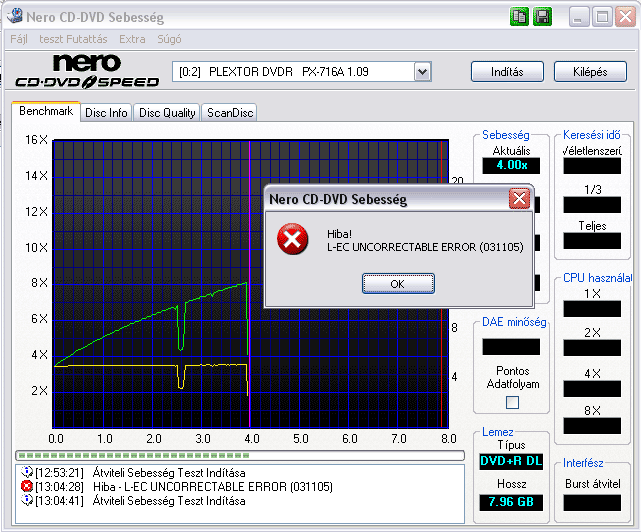Click the DVD+R DL disc type value

tap(511, 461)
